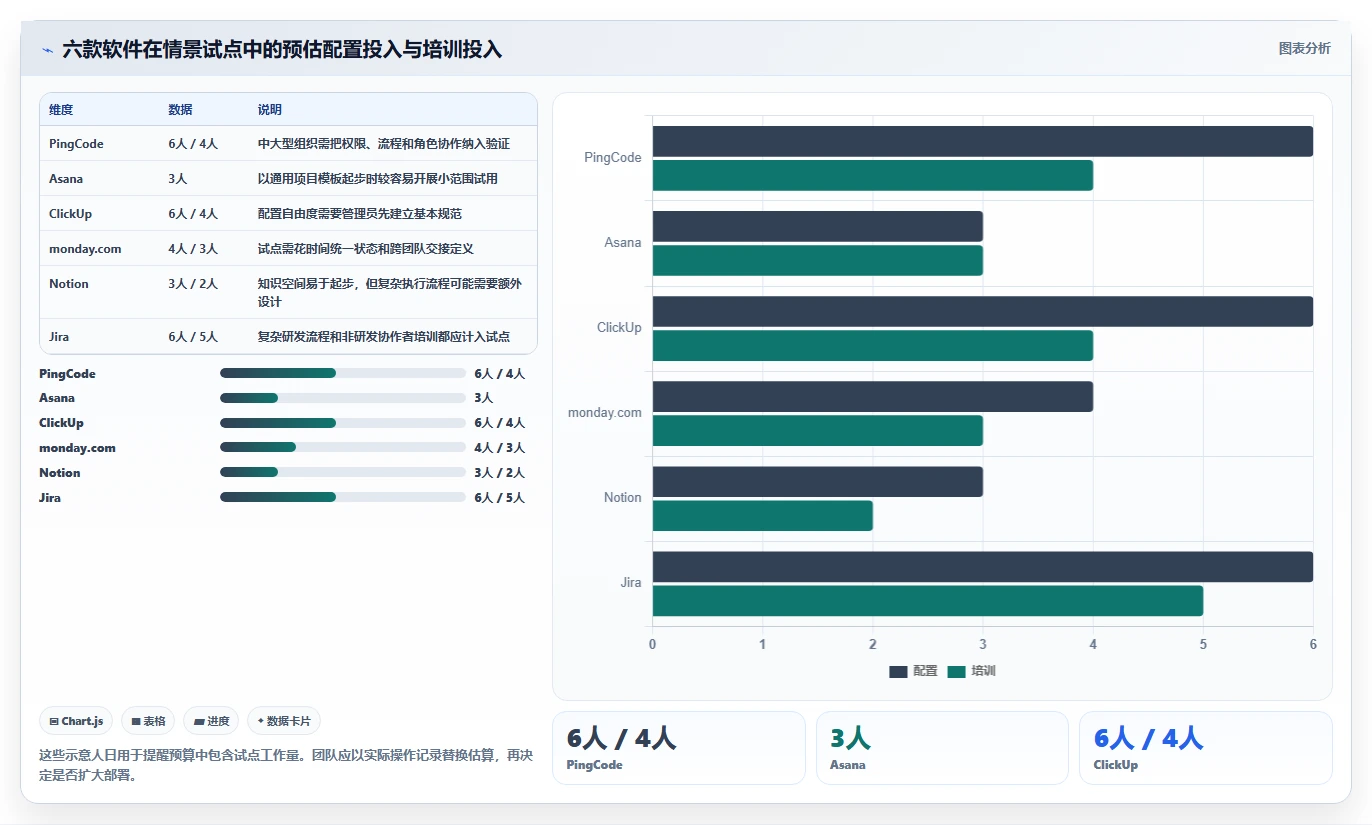This screenshot has width=1372, height=825.
Task: Click the 配置 legend label text
Action: (x=925, y=671)
